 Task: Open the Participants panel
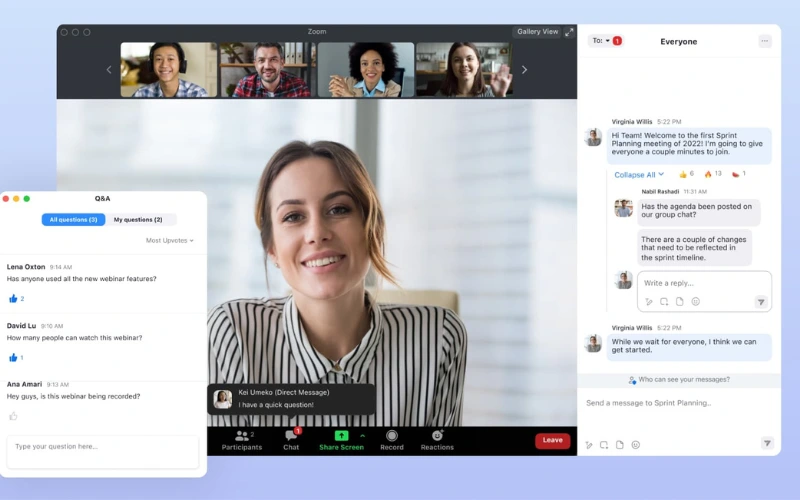tap(242, 438)
